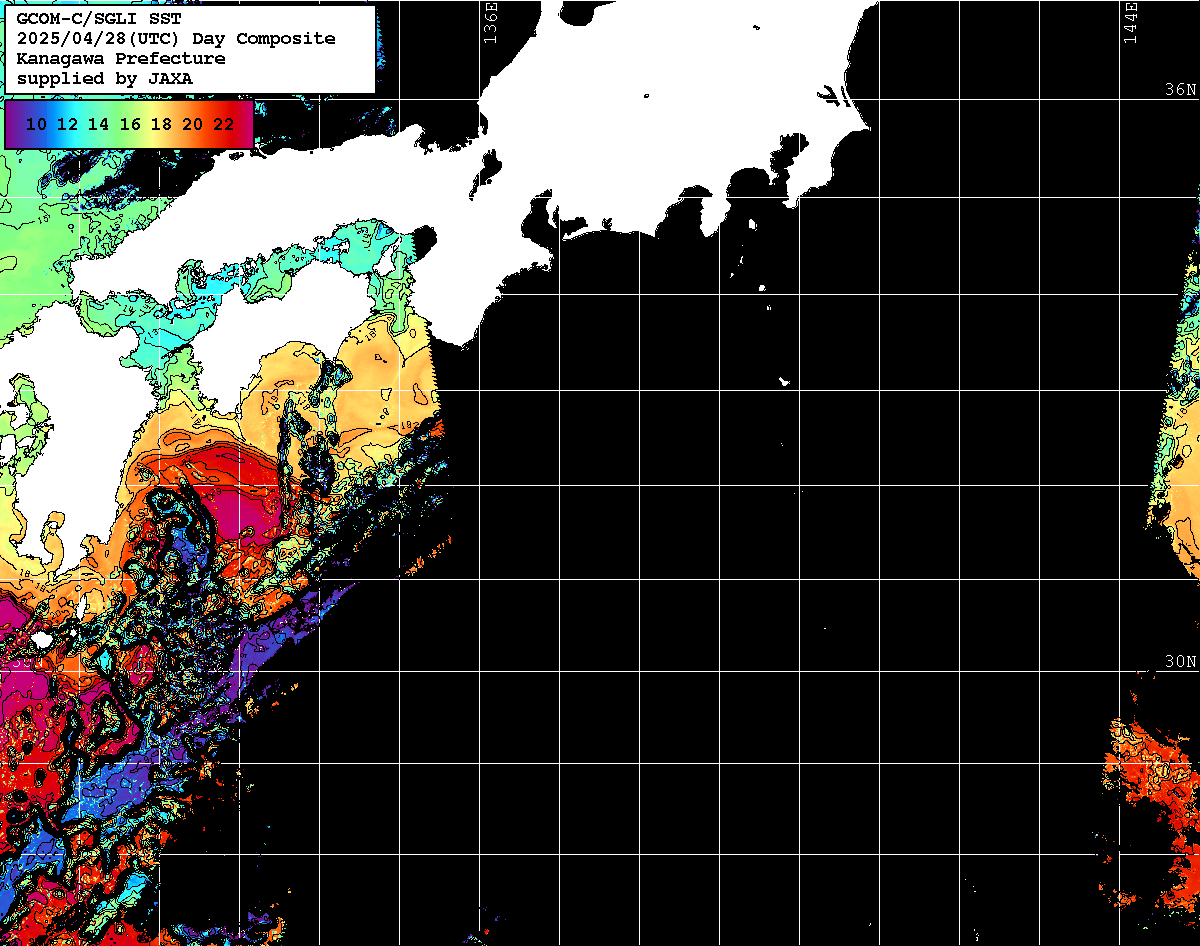The image size is (1200, 946).
Task: Click the 20 value on the temperature legend
Action: 193,125
